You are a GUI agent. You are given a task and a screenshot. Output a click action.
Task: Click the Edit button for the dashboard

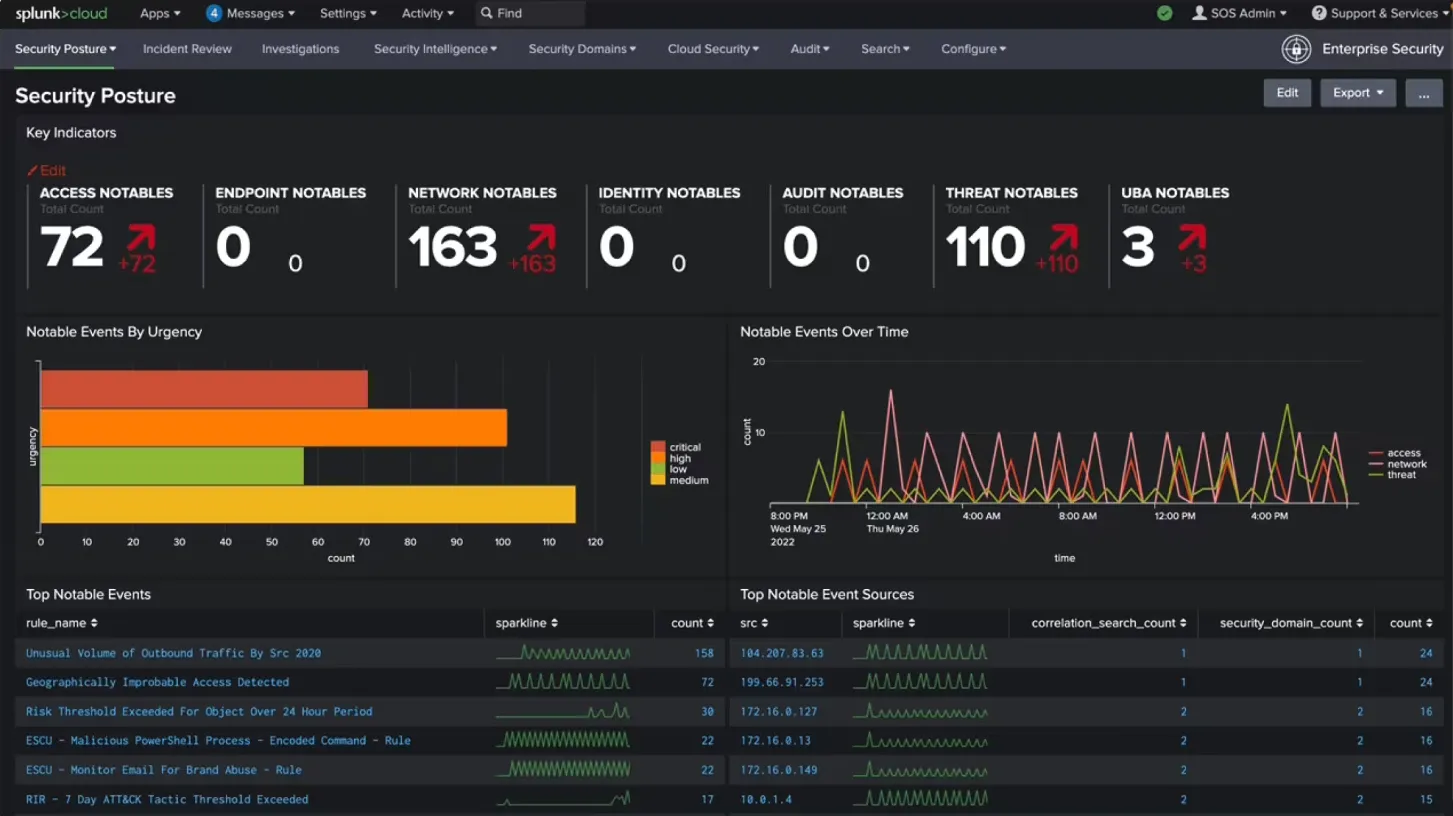(1286, 92)
